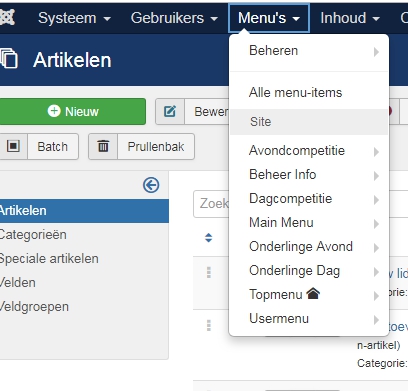Open the Inhoud dropdown menu
Screen dimensions: 408x391
coord(350,18)
